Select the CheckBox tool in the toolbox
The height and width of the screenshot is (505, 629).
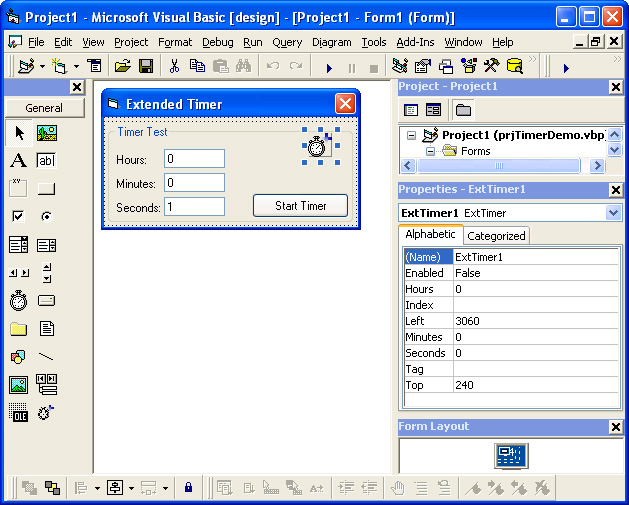(x=18, y=216)
